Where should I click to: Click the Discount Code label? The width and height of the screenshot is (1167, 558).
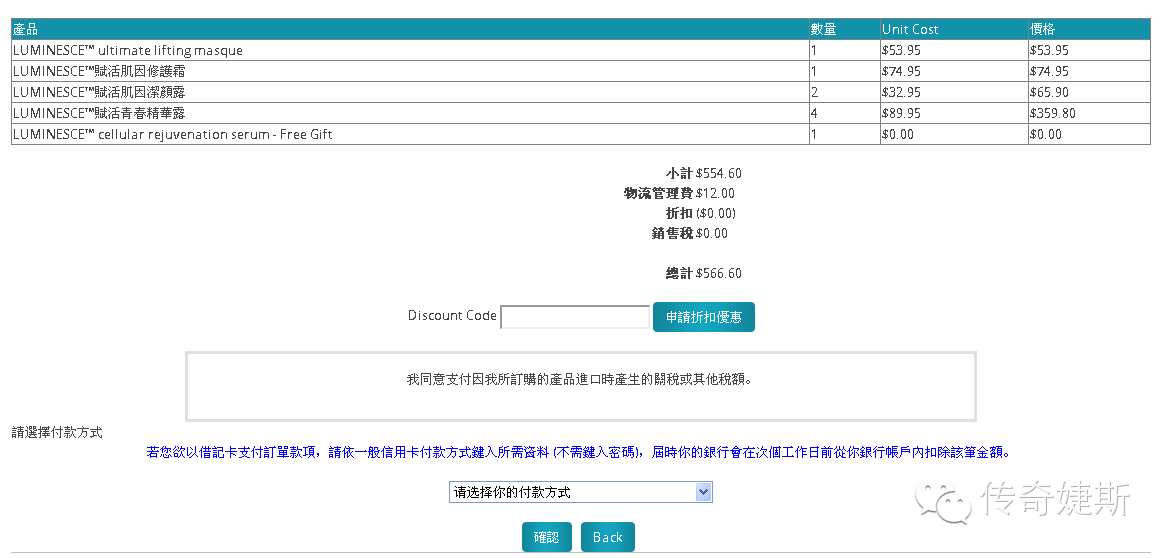452,315
